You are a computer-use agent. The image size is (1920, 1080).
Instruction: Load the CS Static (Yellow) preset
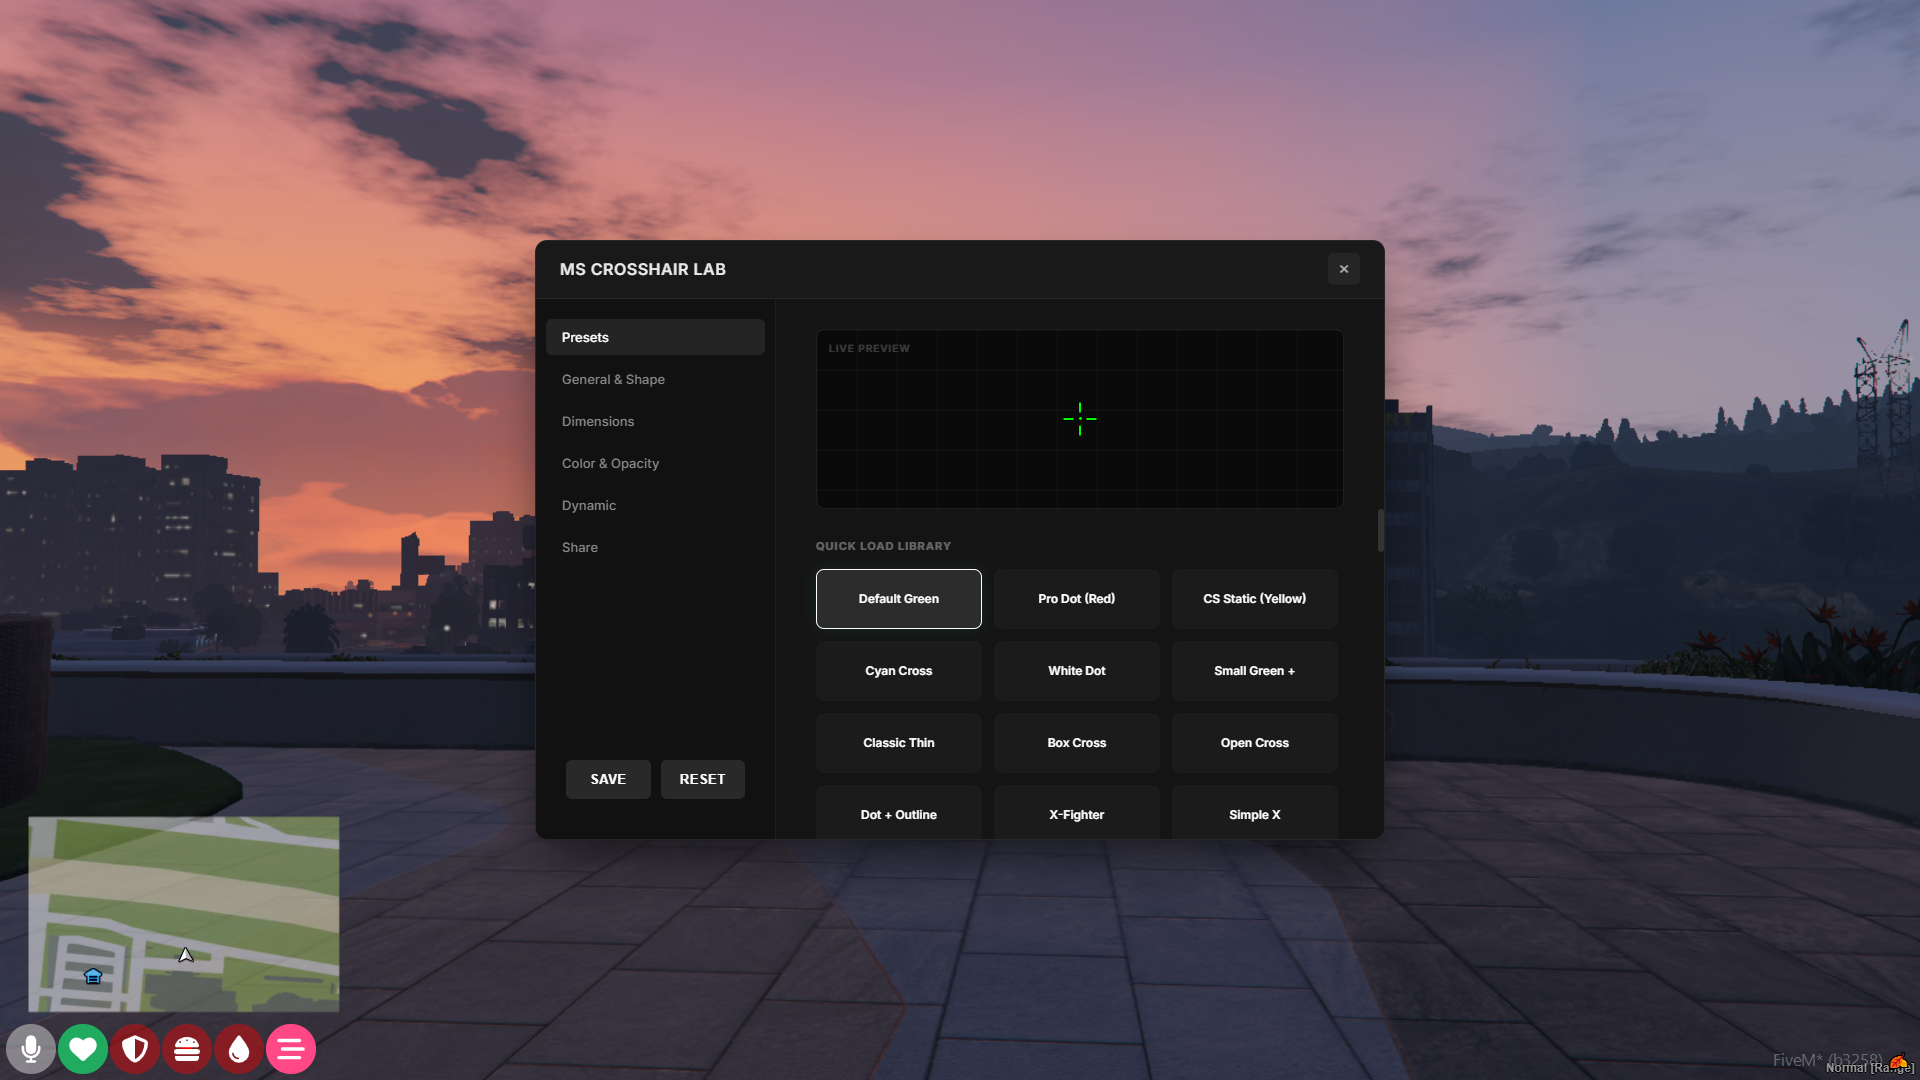(1254, 598)
